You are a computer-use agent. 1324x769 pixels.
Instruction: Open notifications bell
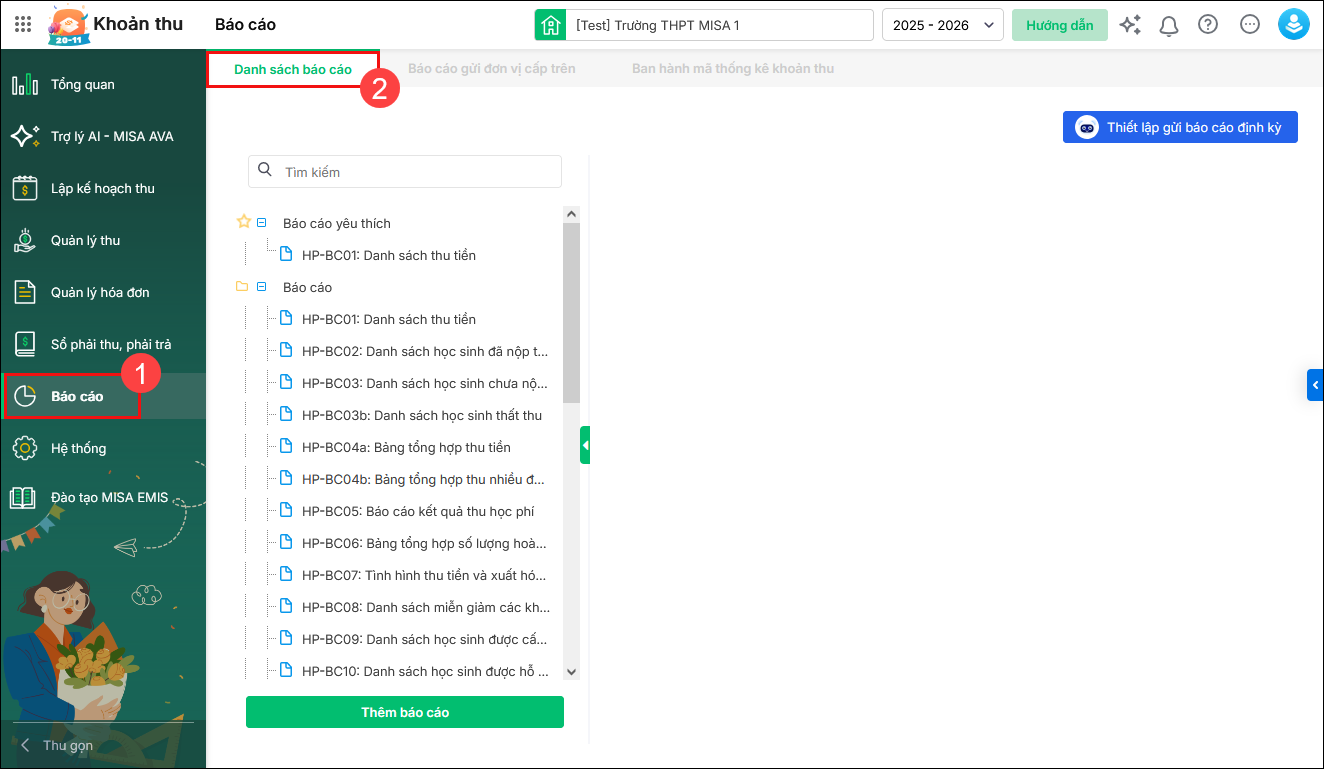click(x=1169, y=26)
